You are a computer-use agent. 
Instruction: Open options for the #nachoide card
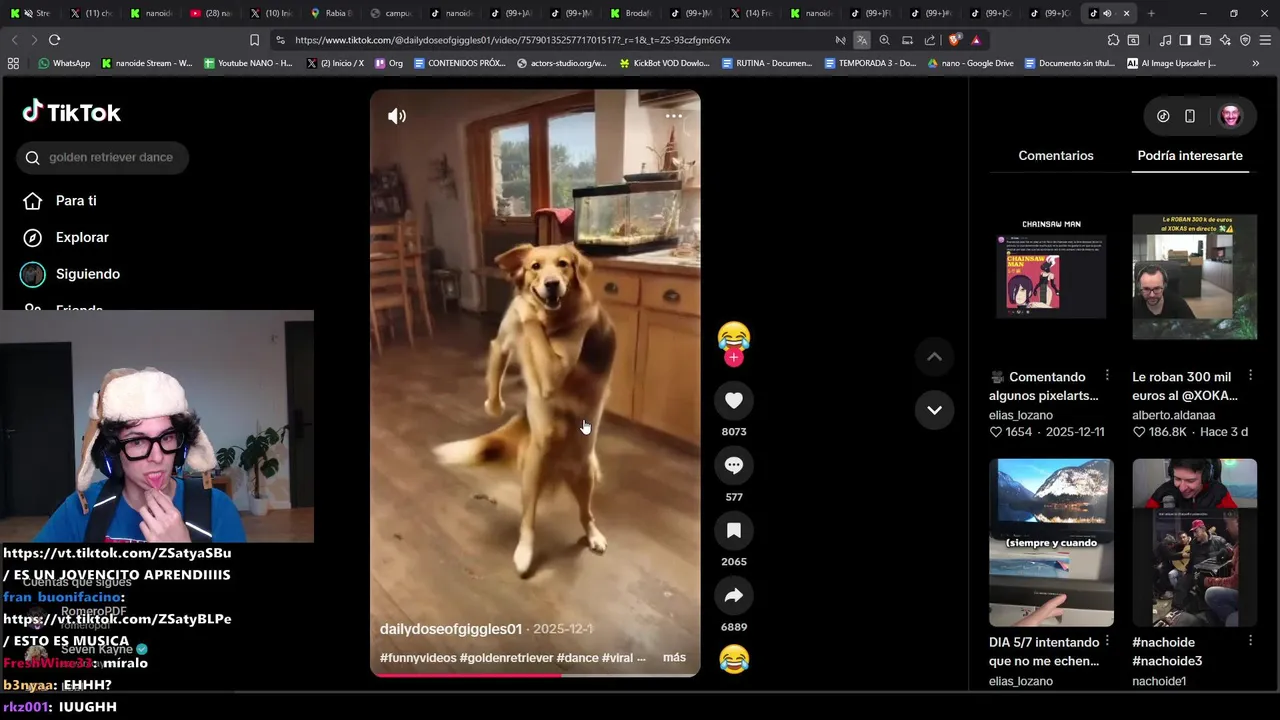1250,641
